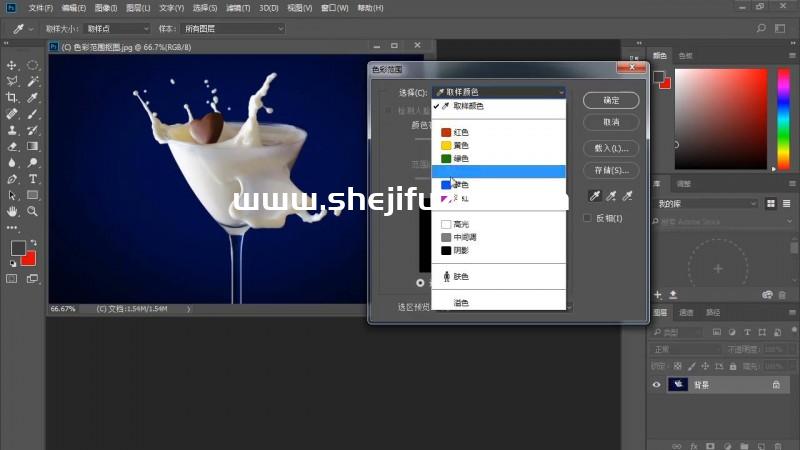The height and width of the screenshot is (450, 800).
Task: Click swap foreground and background colors arrow
Action: click(x=33, y=243)
